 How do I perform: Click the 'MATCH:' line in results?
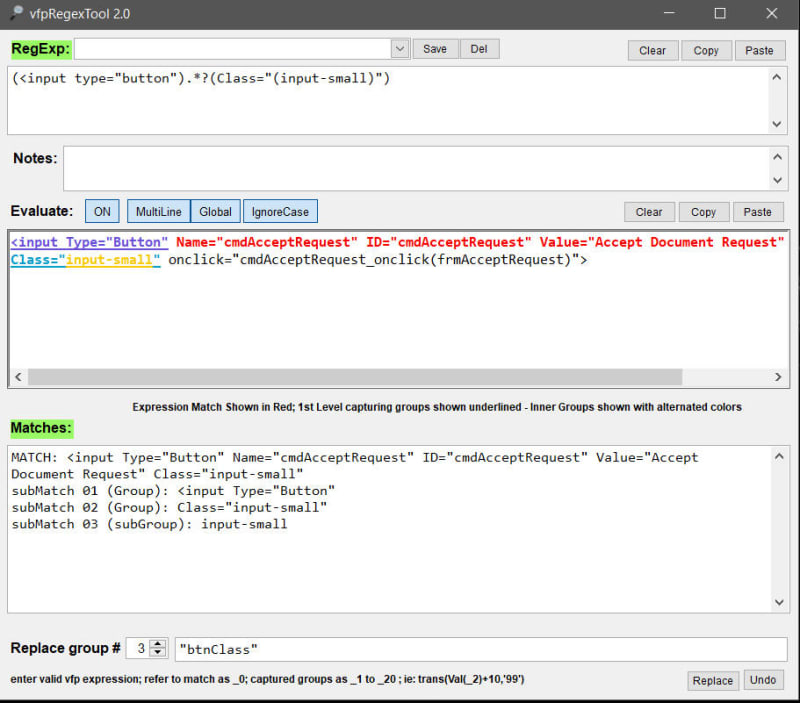[355, 465]
